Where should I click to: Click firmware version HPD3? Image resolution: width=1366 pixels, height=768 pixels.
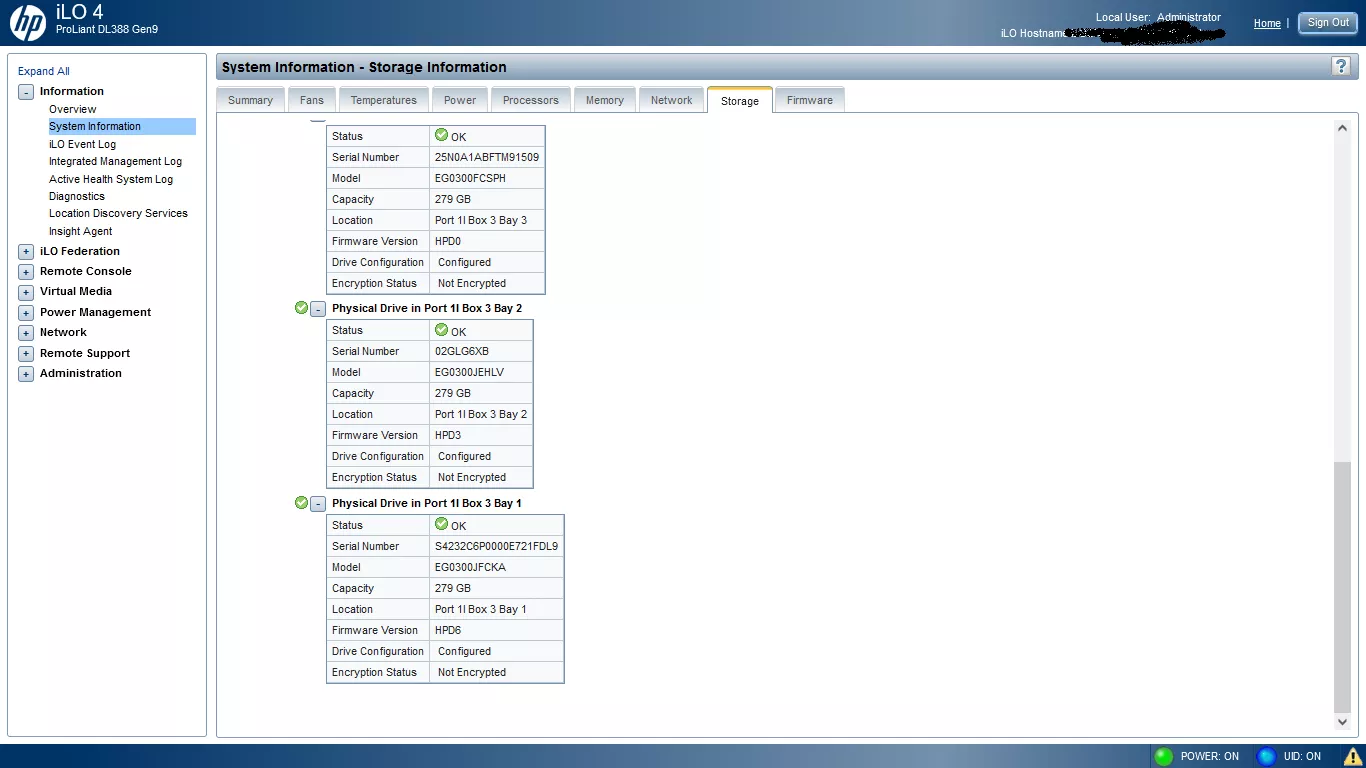(x=448, y=435)
